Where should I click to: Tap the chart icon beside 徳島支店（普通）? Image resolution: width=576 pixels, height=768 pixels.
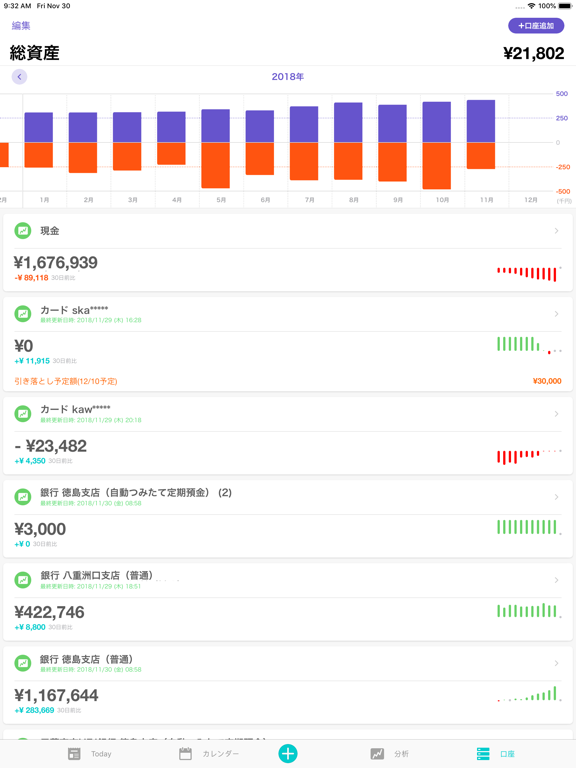point(23,664)
